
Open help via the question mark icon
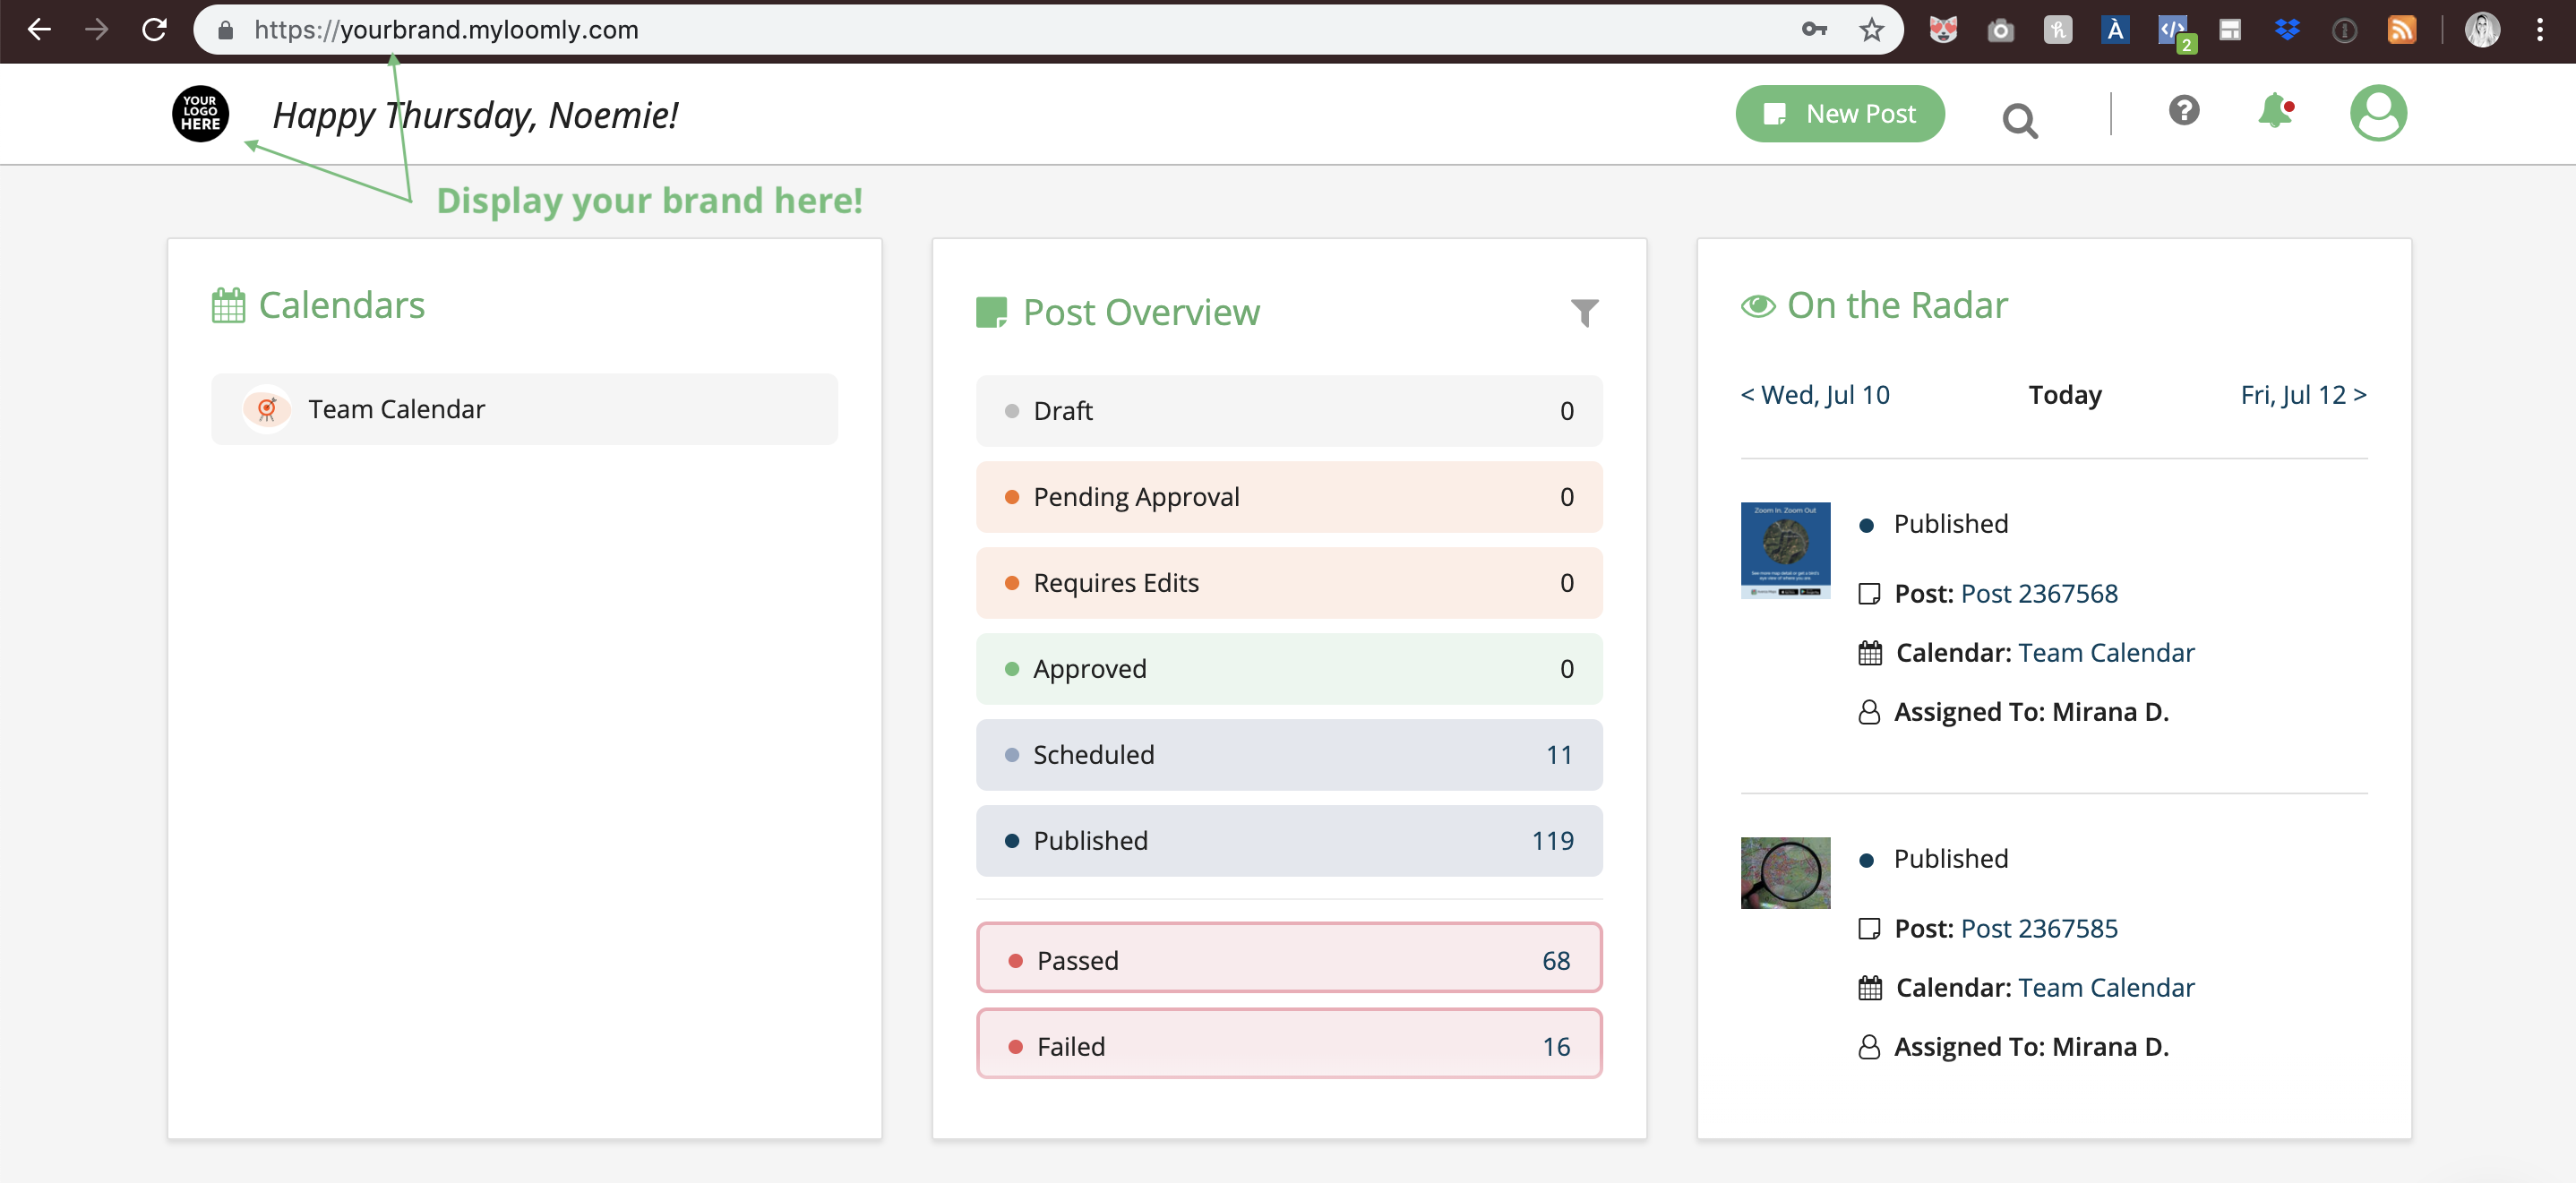click(2184, 112)
